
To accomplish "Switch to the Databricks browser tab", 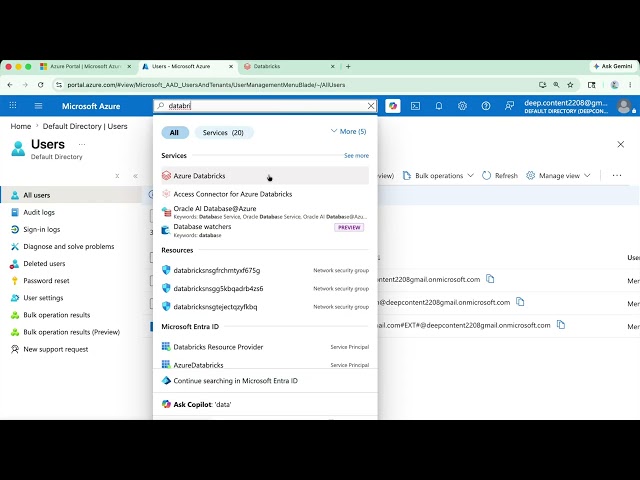I will pos(289,66).
